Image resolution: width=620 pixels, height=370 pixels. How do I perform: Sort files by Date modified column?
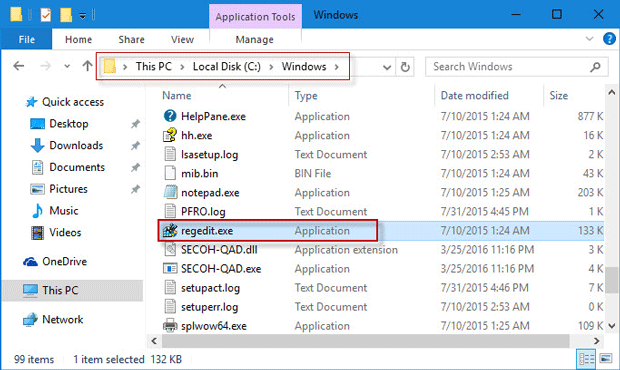tap(474, 96)
